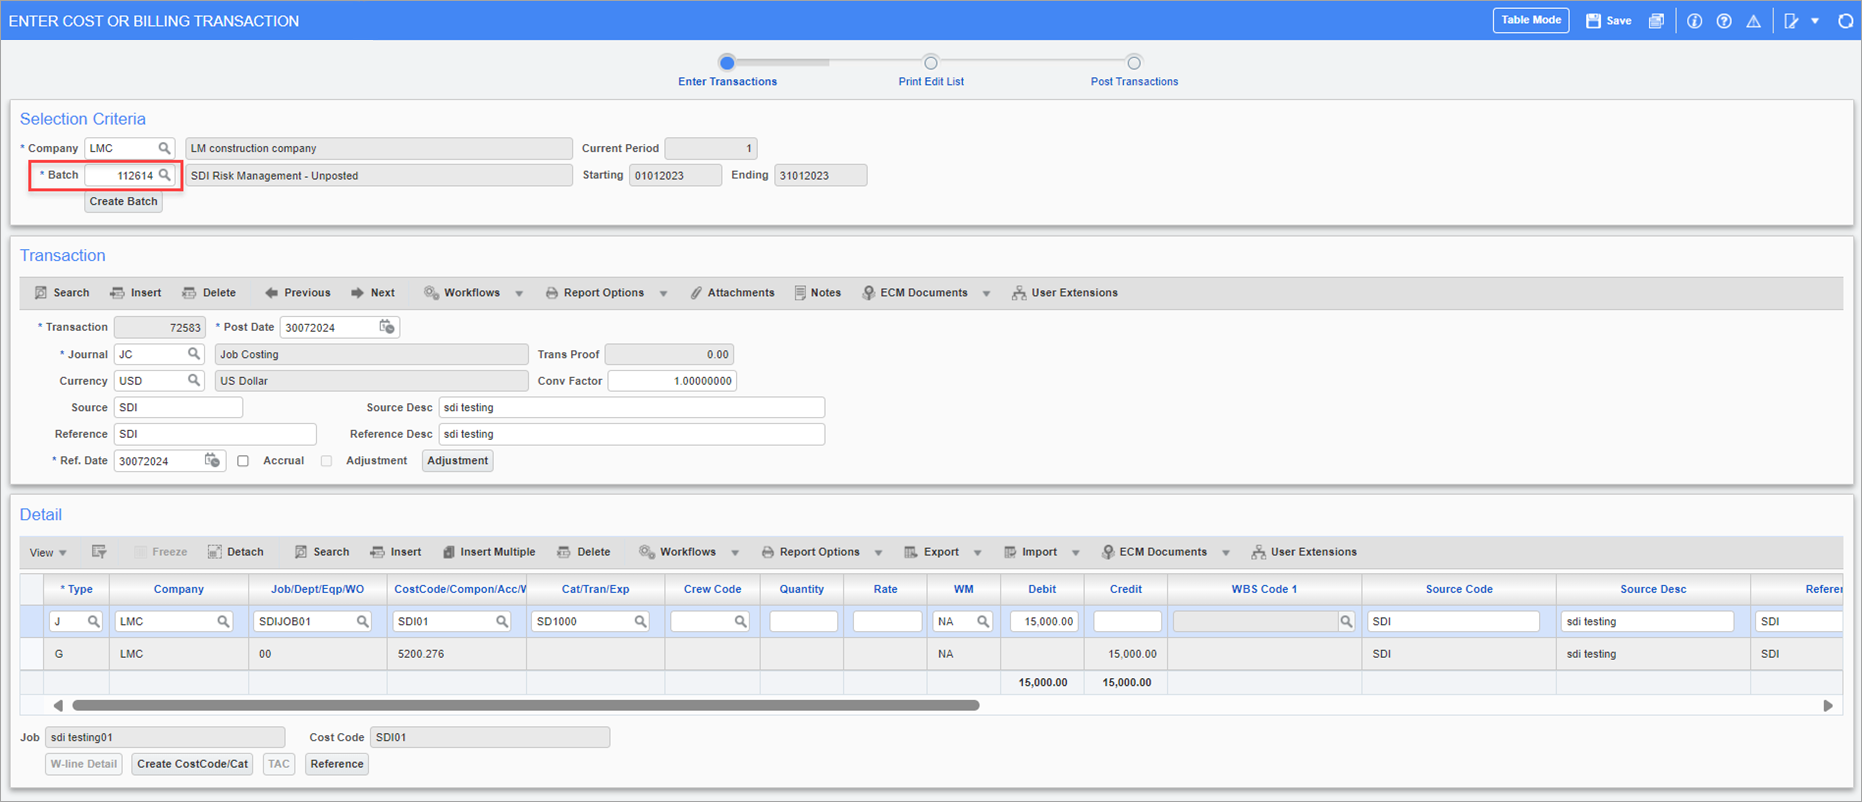This screenshot has width=1862, height=802.
Task: Open the help question-mark icon
Action: [x=1724, y=21]
